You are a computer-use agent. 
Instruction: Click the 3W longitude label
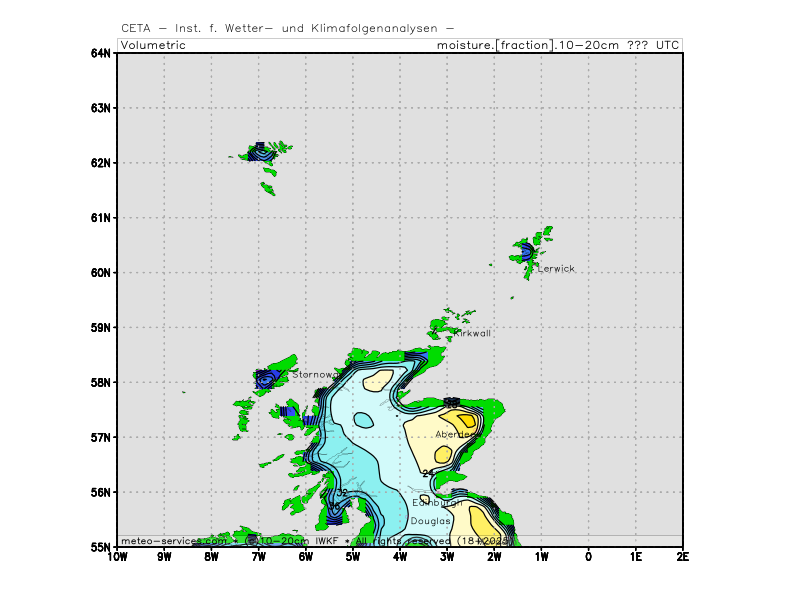point(447,557)
